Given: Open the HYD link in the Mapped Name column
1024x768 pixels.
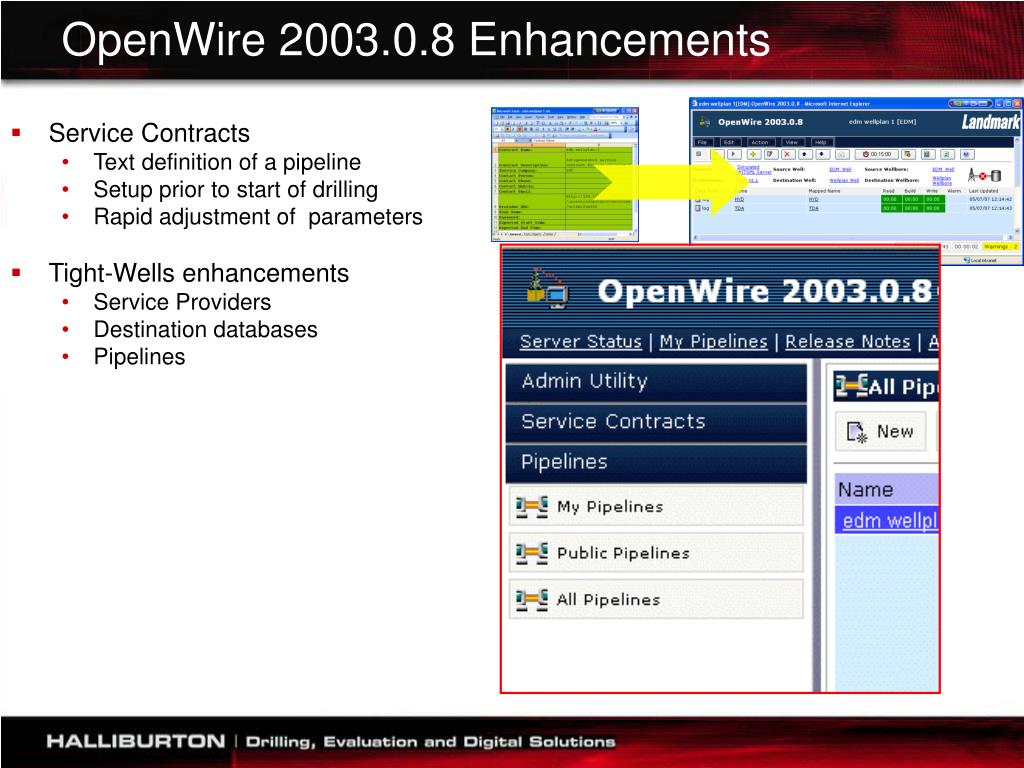Looking at the screenshot, I should point(814,199).
